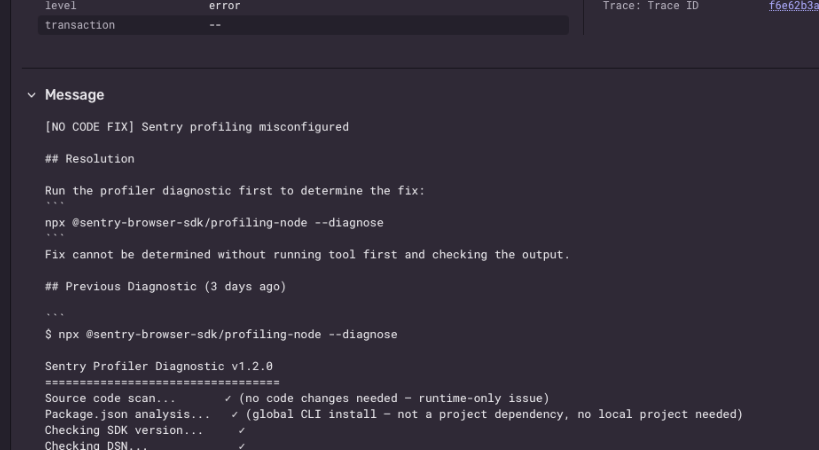Select 'Fix cannot be determined' sentence
Viewport: 819px width, 450px height.
[307, 254]
